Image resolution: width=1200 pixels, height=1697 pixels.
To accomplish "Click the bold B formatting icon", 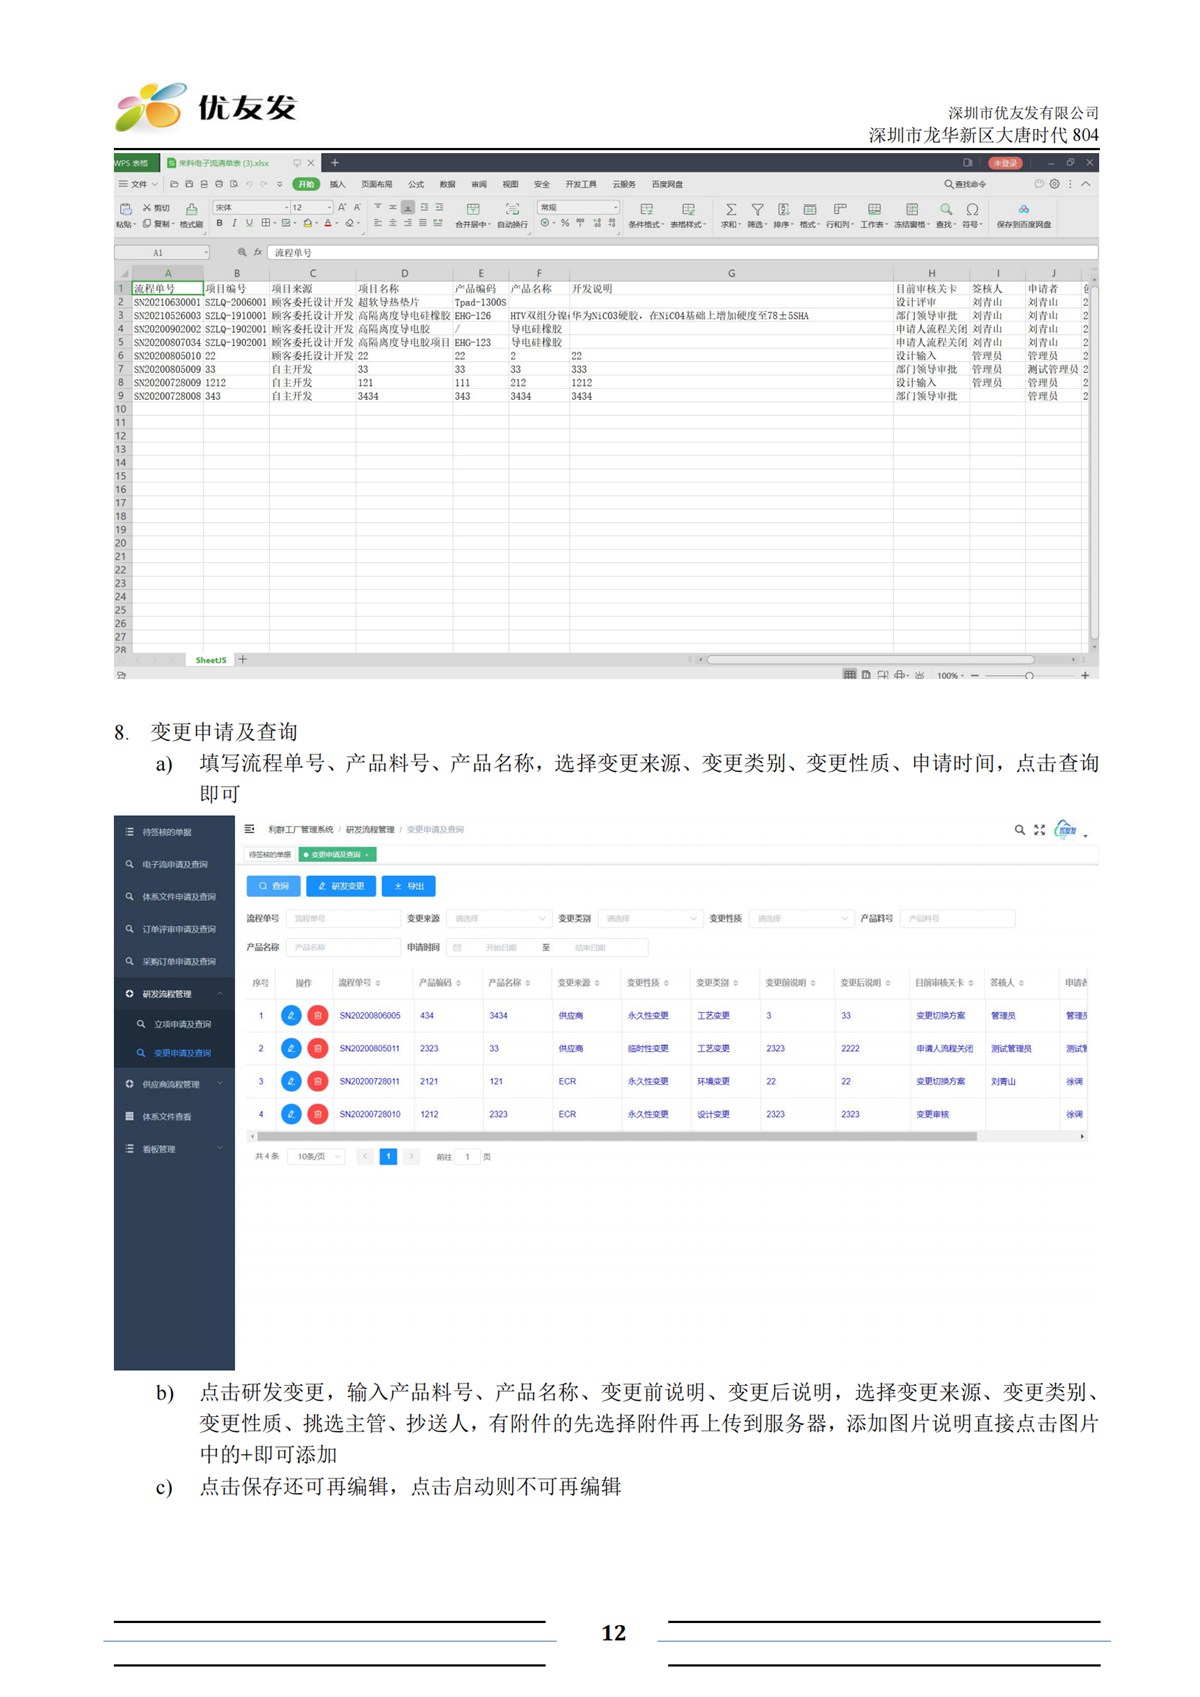I will coord(220,224).
